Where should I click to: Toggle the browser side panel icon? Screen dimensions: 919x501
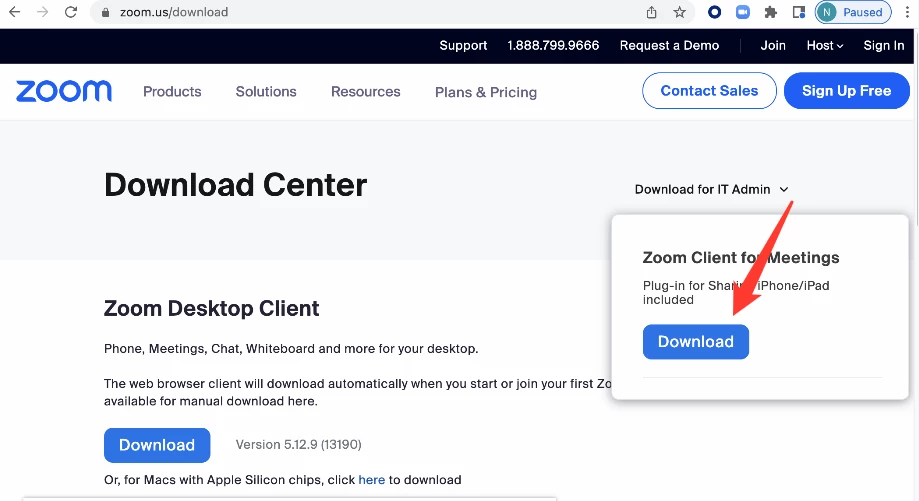click(798, 12)
